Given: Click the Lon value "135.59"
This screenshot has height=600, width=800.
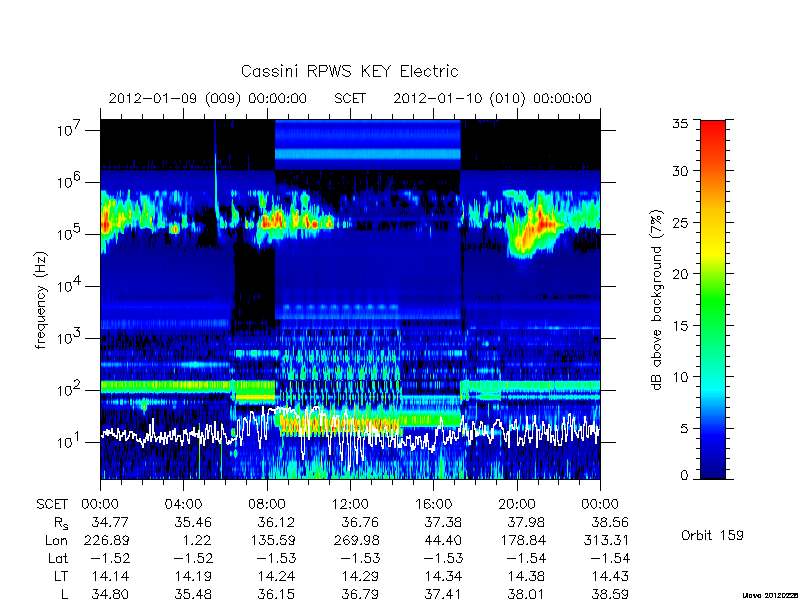Looking at the screenshot, I should [272, 540].
